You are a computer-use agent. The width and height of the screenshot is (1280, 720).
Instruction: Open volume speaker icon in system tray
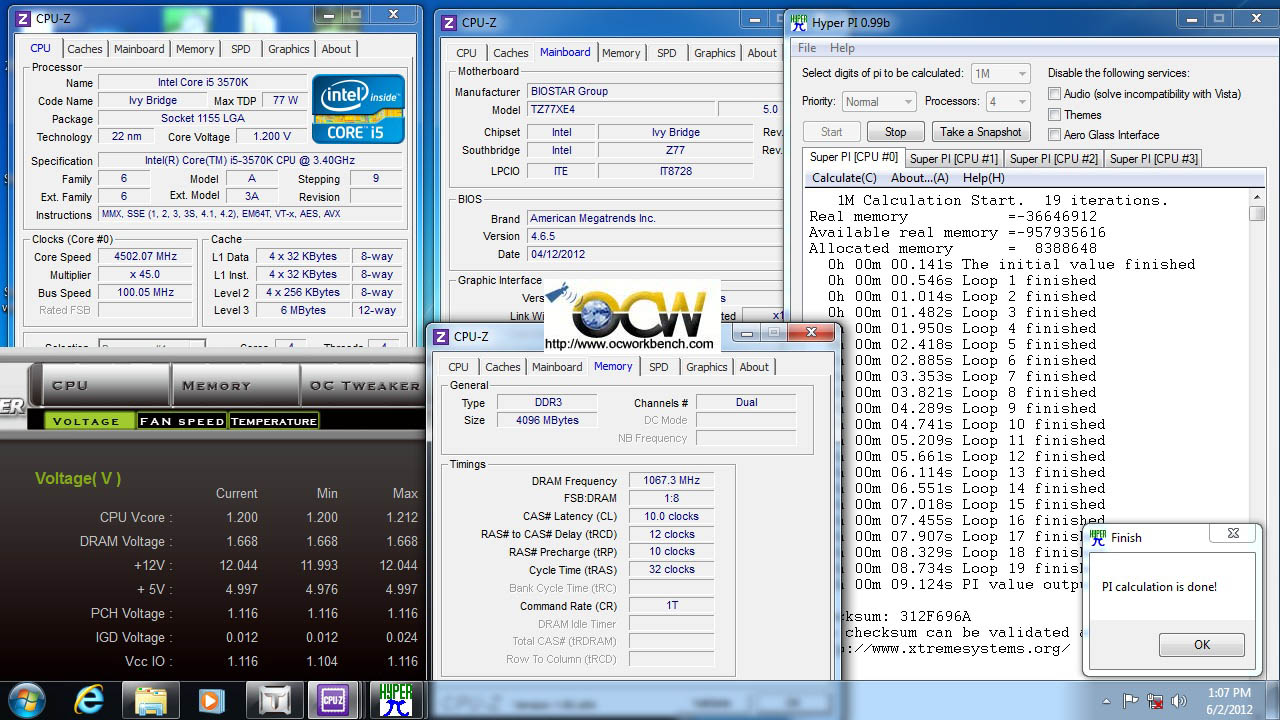(x=1179, y=701)
